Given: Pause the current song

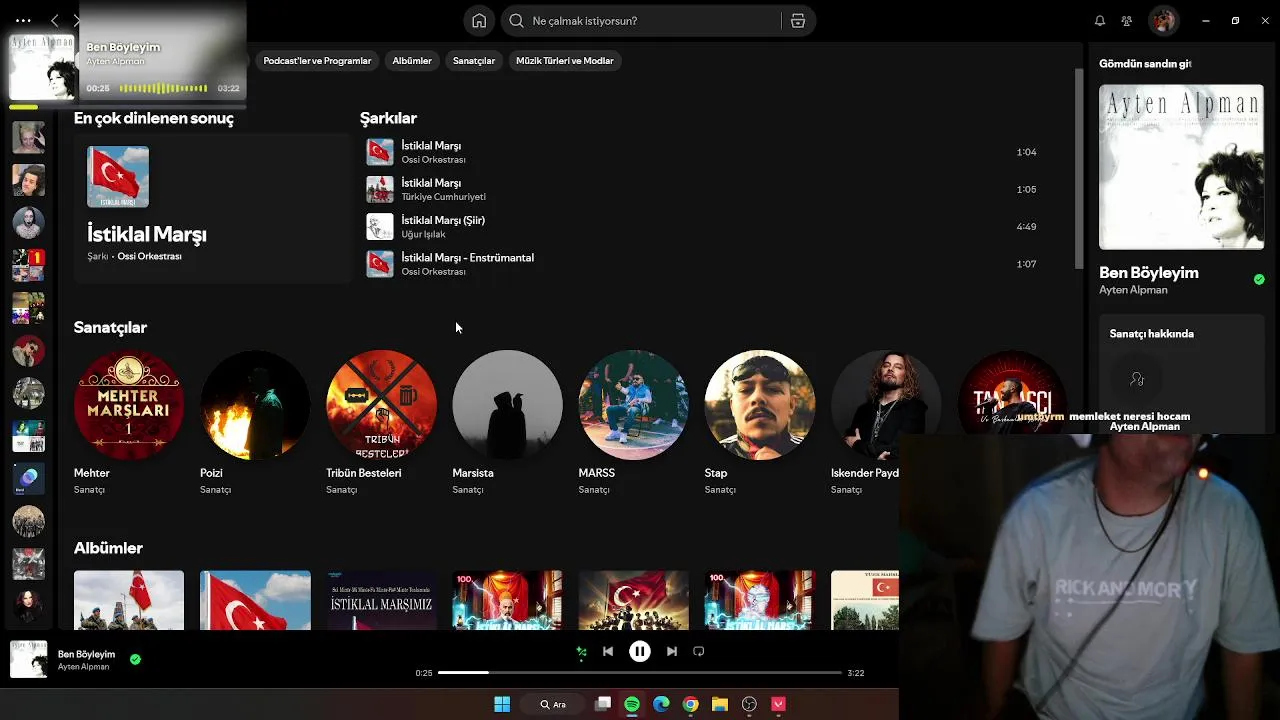Looking at the screenshot, I should coord(640,651).
